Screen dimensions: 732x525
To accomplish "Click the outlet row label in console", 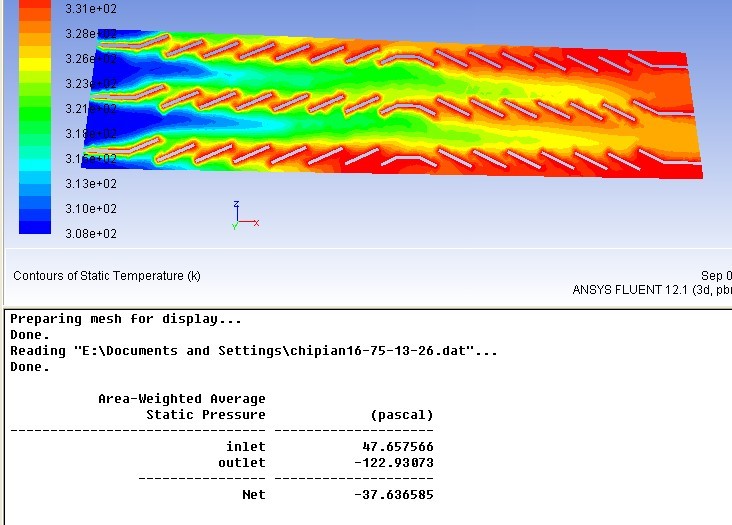I will [242, 463].
